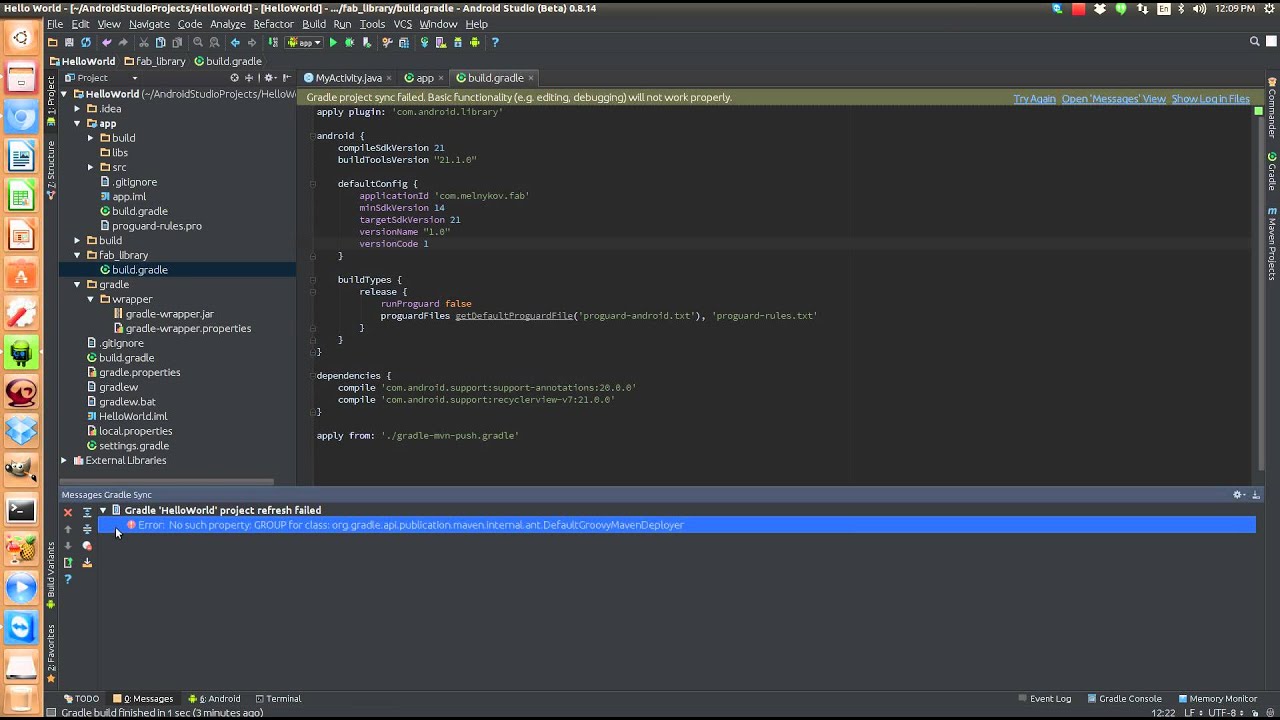Close the build.gradle editor tab
The image size is (1280, 720).
point(532,78)
